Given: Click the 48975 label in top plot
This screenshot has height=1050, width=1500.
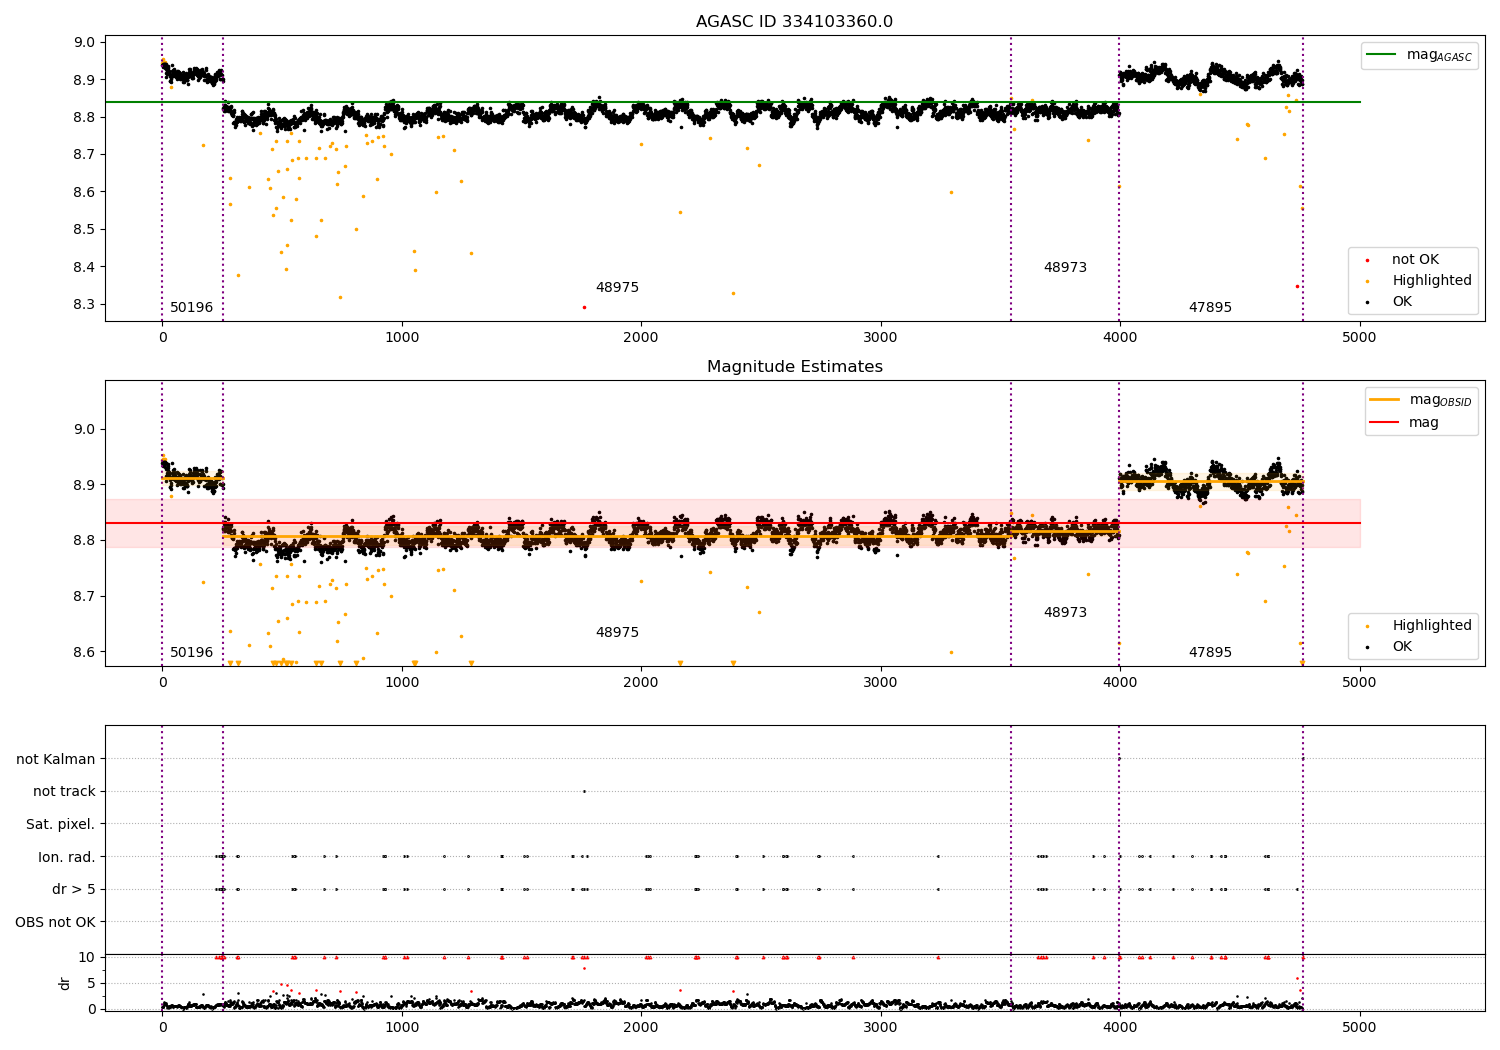Looking at the screenshot, I should 617,288.
